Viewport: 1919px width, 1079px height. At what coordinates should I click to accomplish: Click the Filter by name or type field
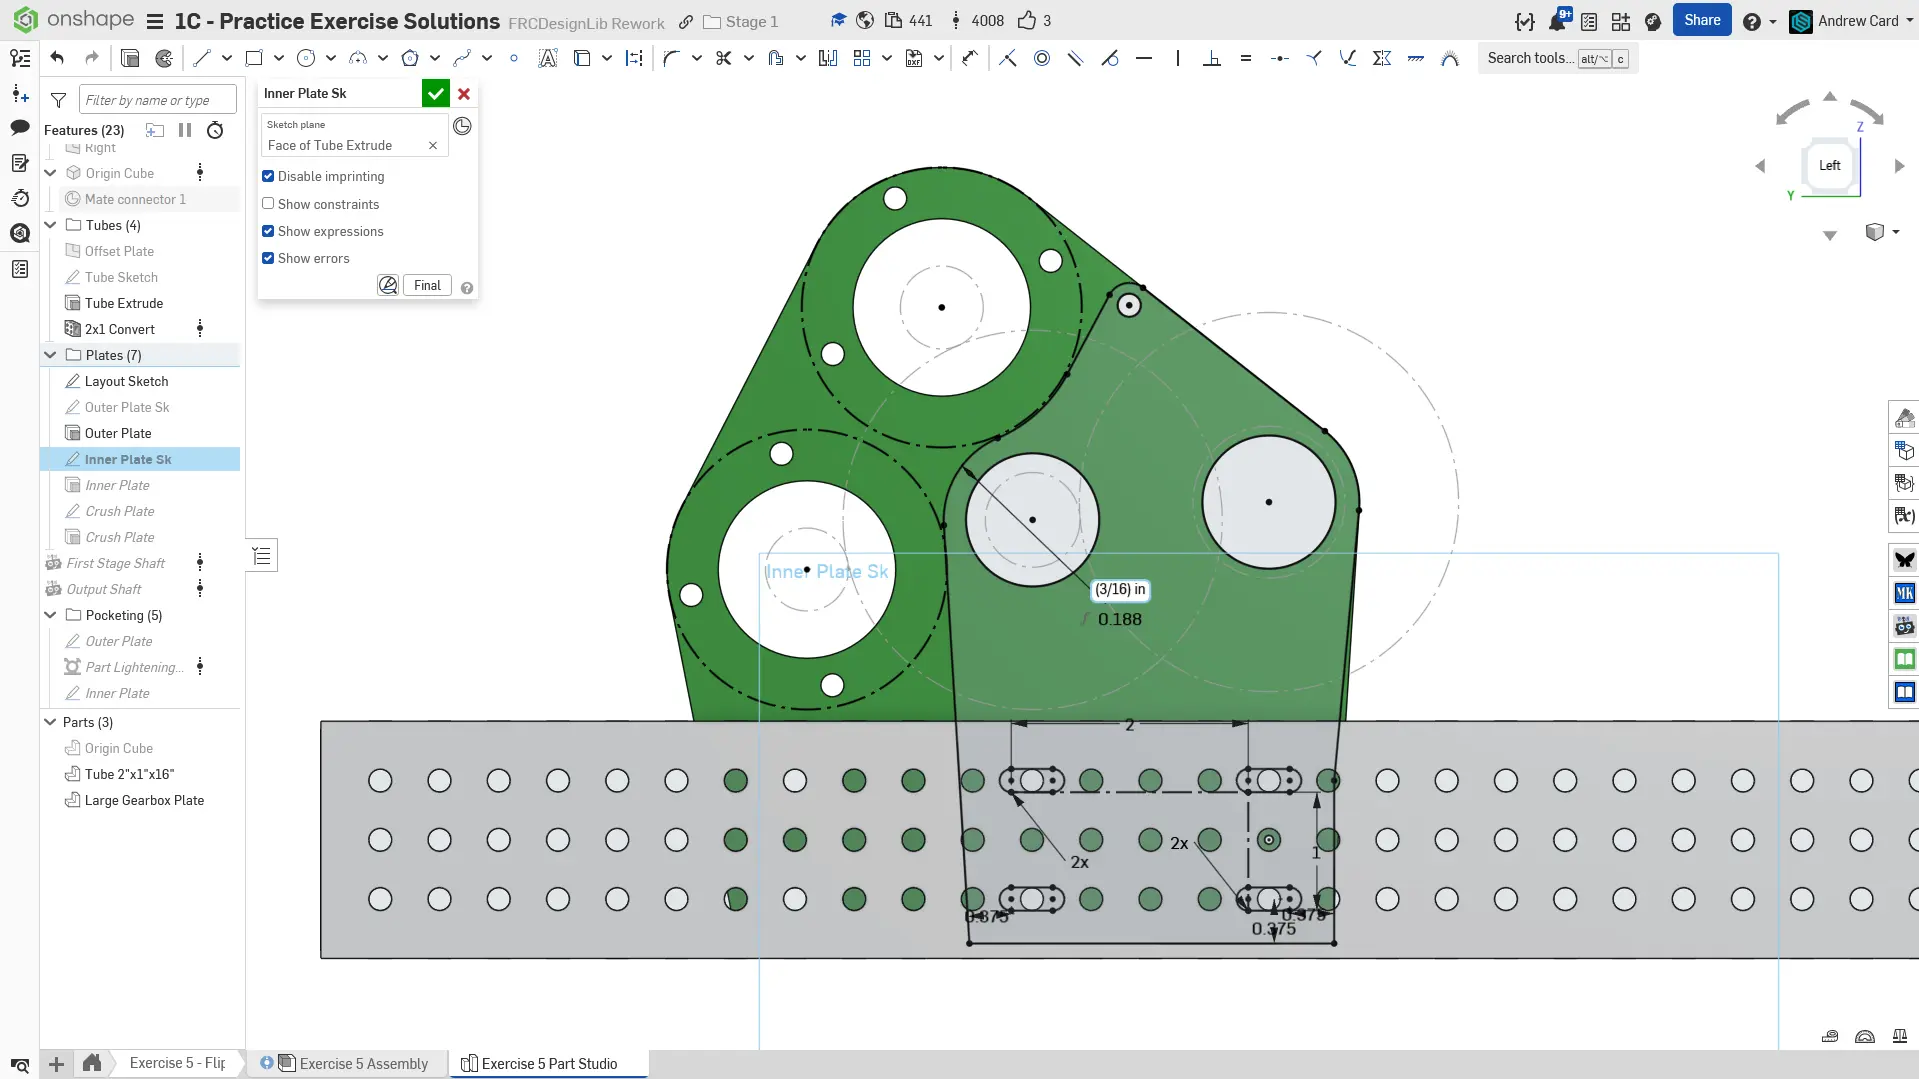157,100
